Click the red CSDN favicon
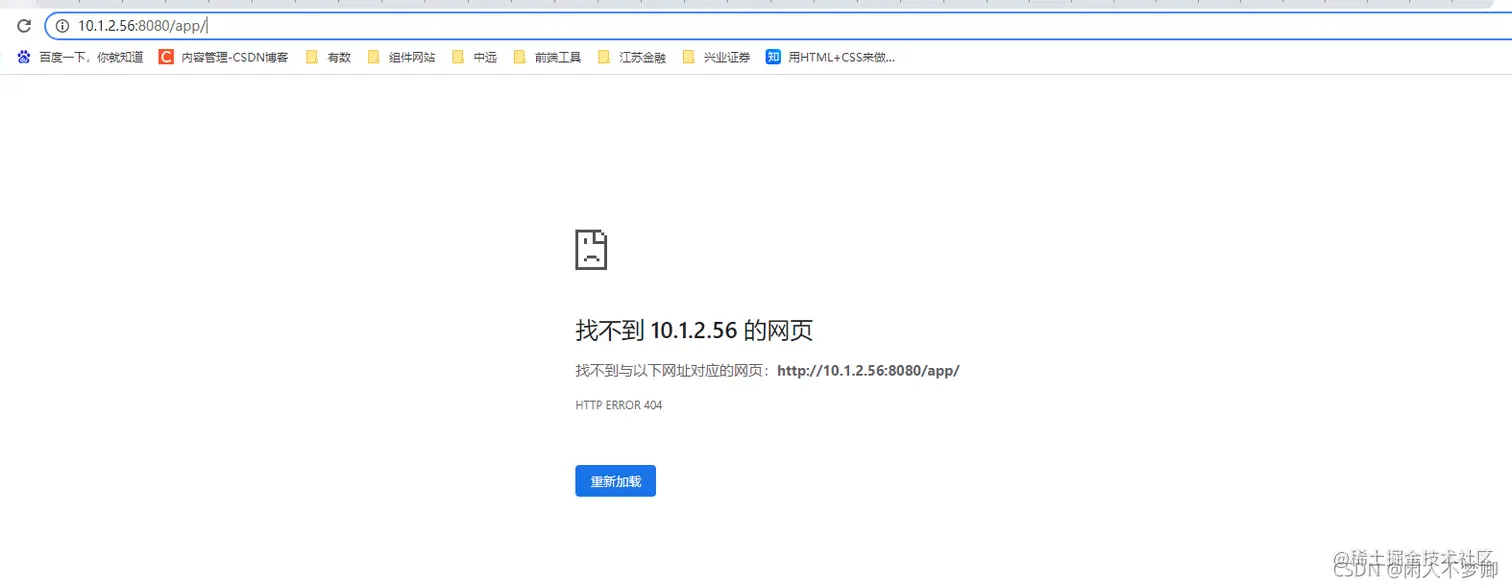The image size is (1512, 587). coord(165,57)
